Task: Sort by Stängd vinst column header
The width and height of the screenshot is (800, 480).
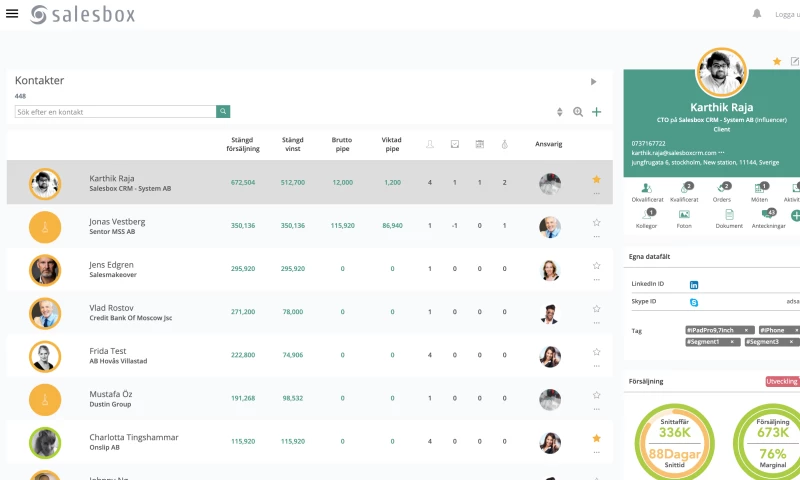Action: [293, 144]
